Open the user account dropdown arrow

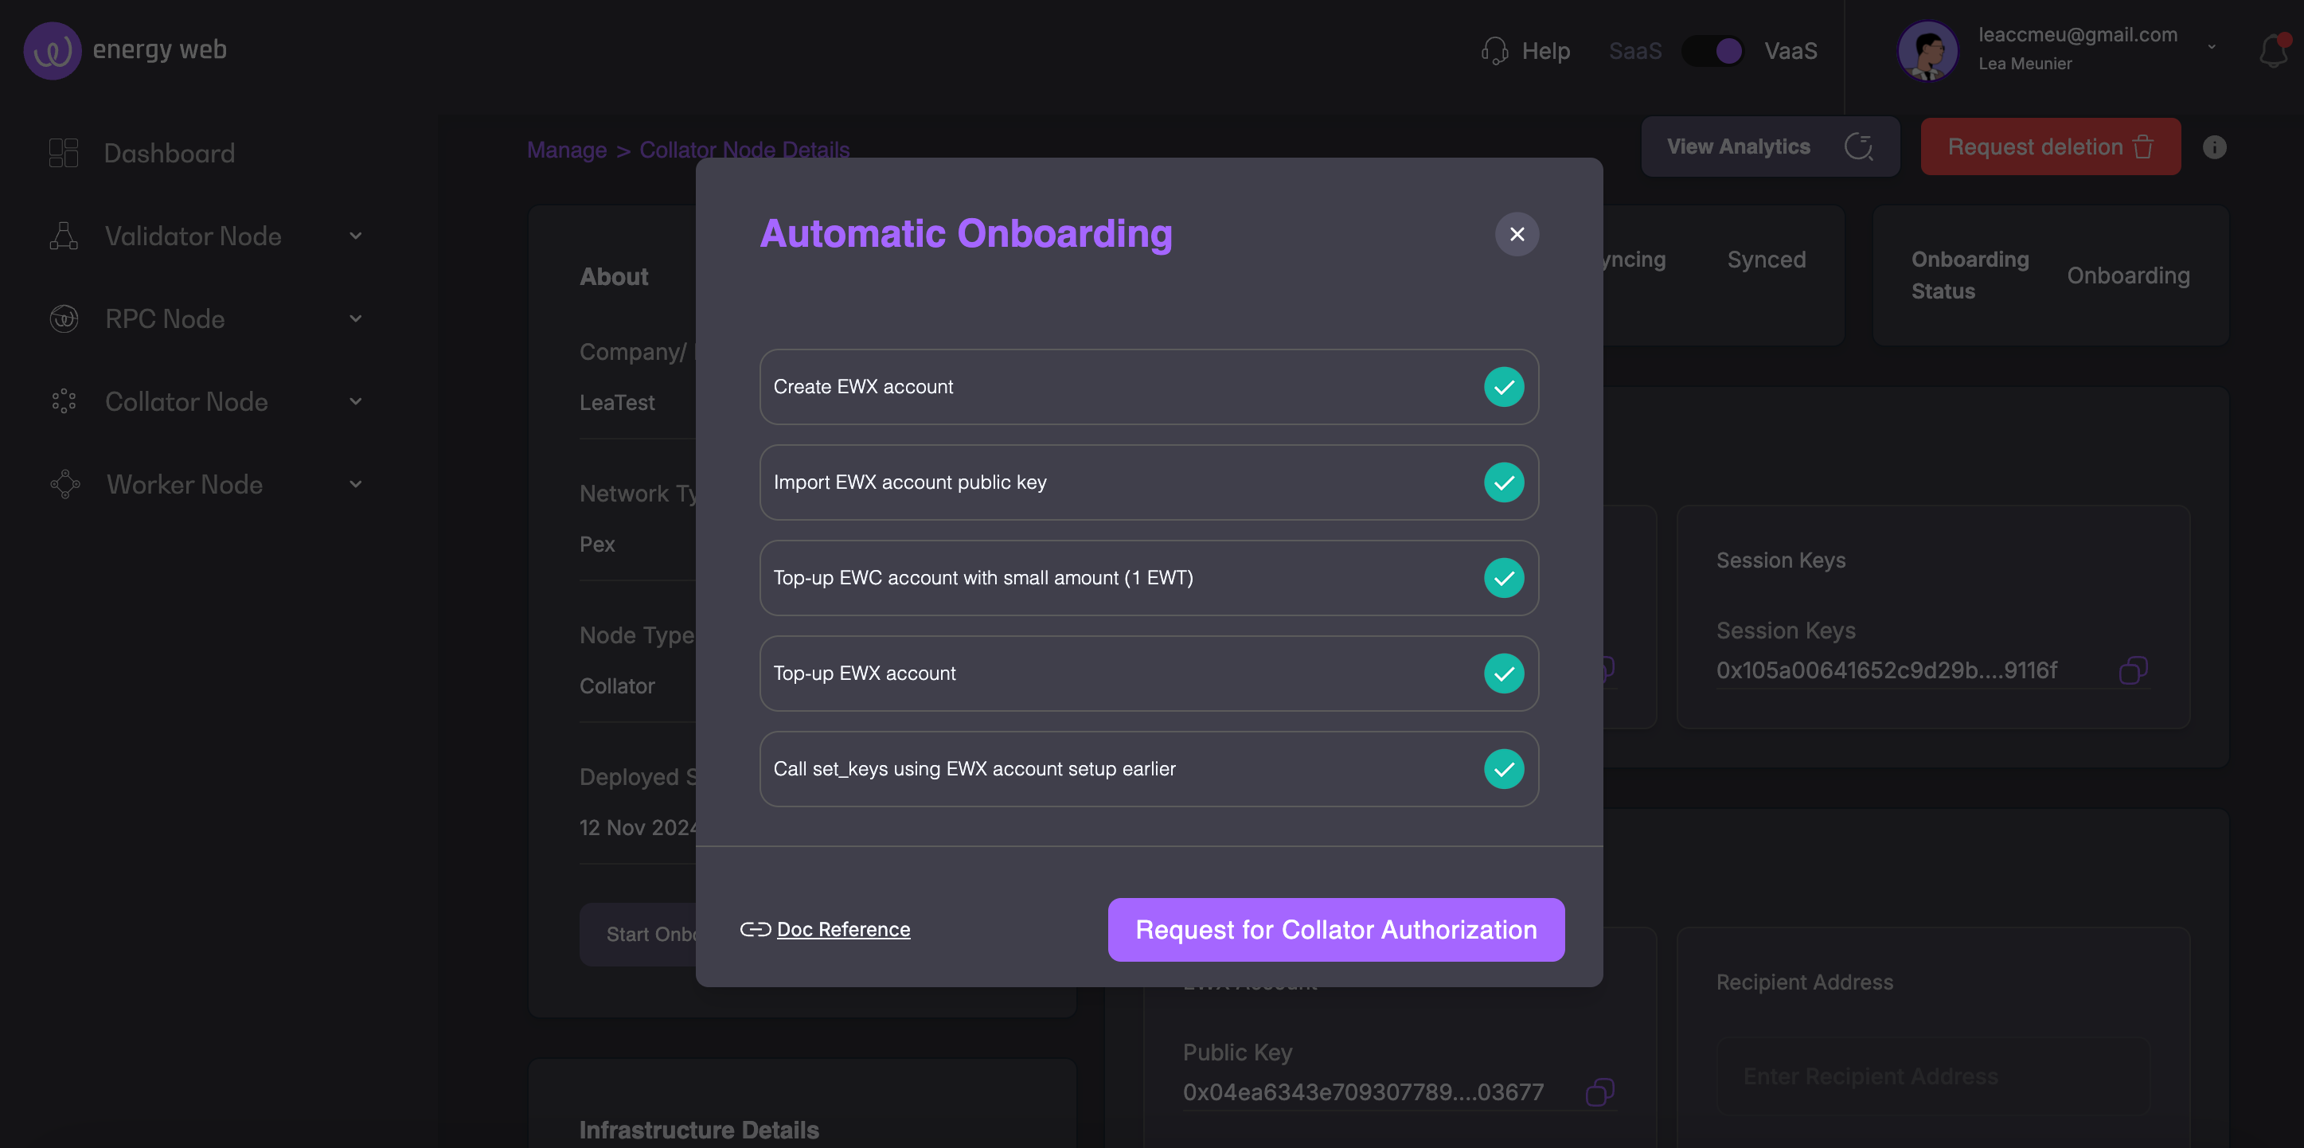pyautogui.click(x=2212, y=47)
